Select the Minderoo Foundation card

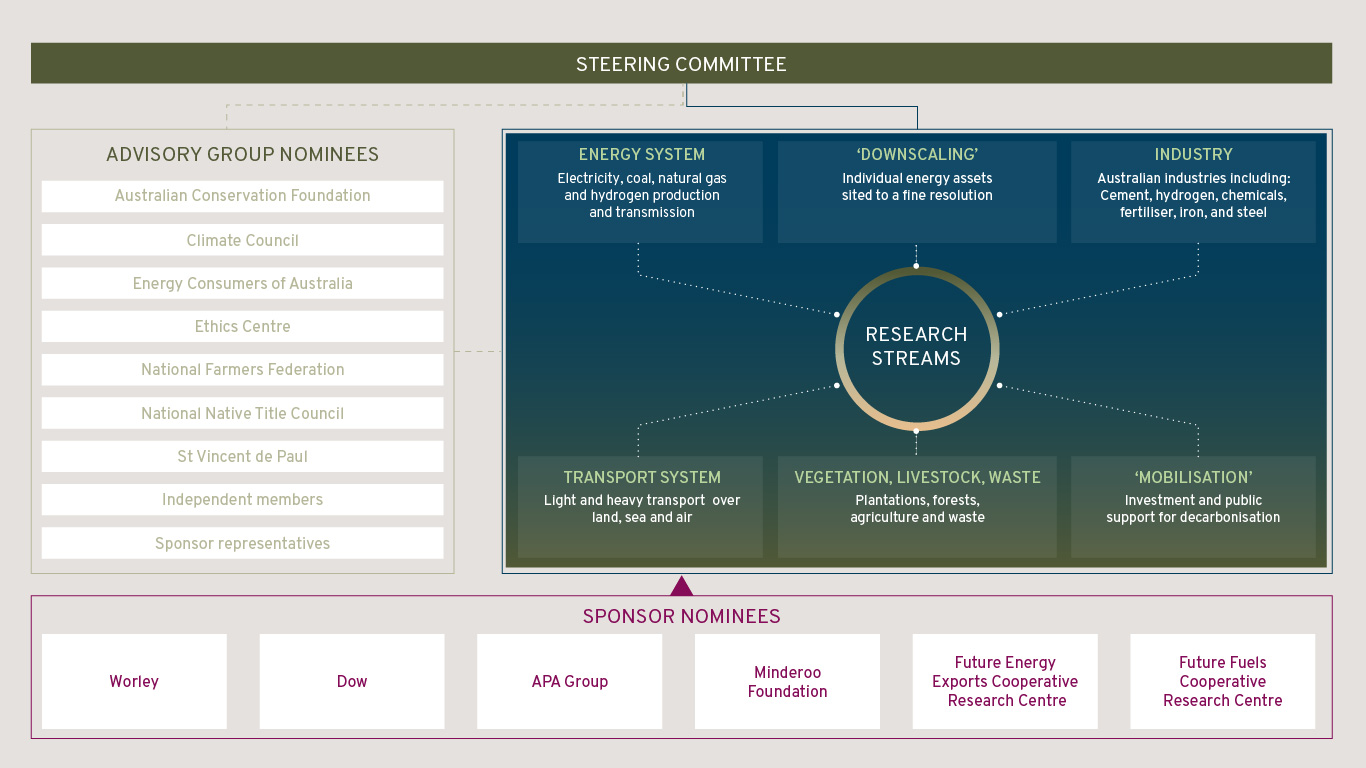[788, 681]
